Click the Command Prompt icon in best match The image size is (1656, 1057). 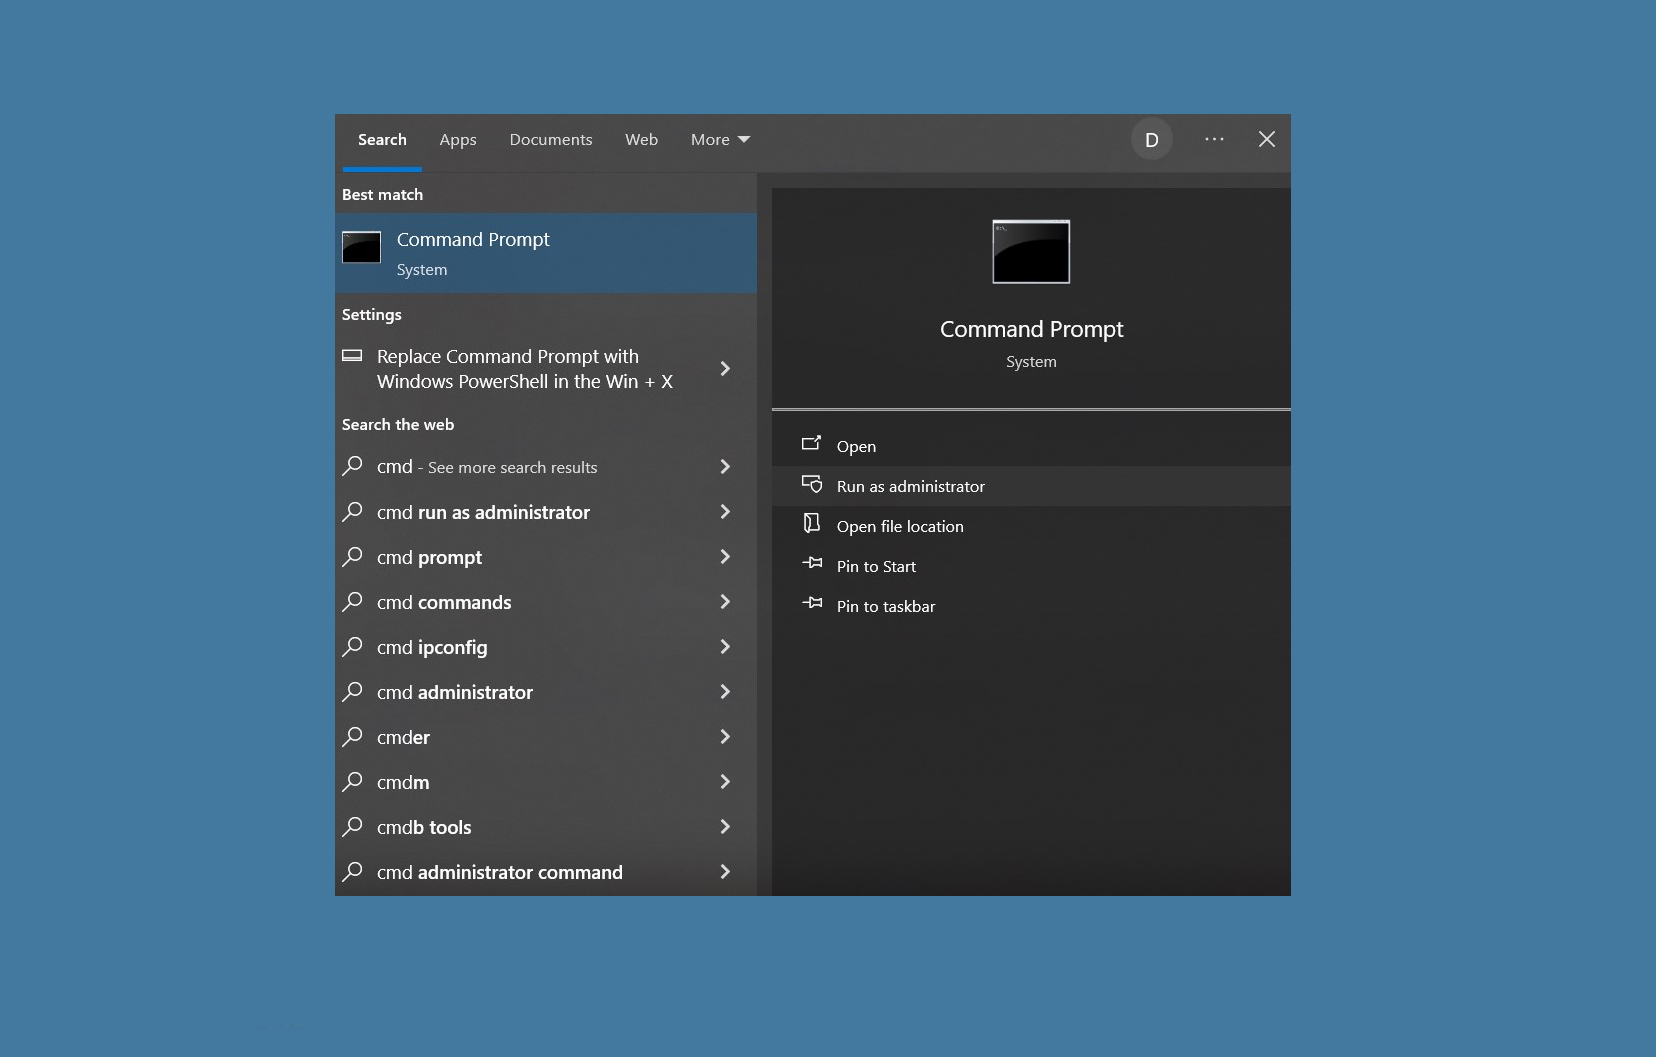[361, 247]
